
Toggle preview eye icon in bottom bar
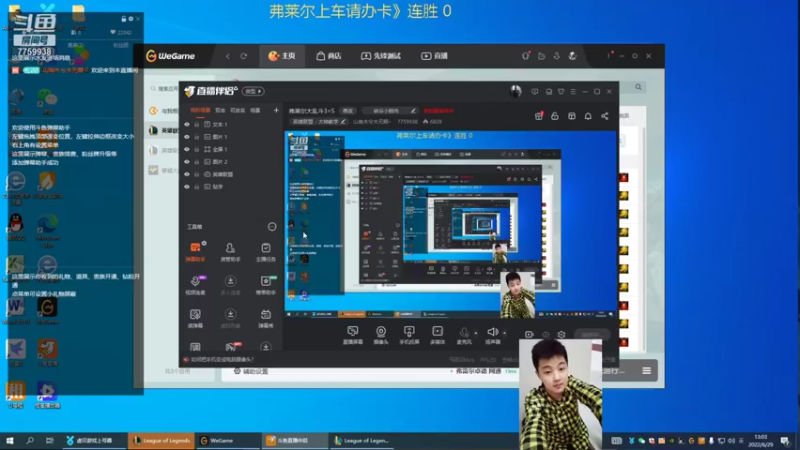(545, 335)
